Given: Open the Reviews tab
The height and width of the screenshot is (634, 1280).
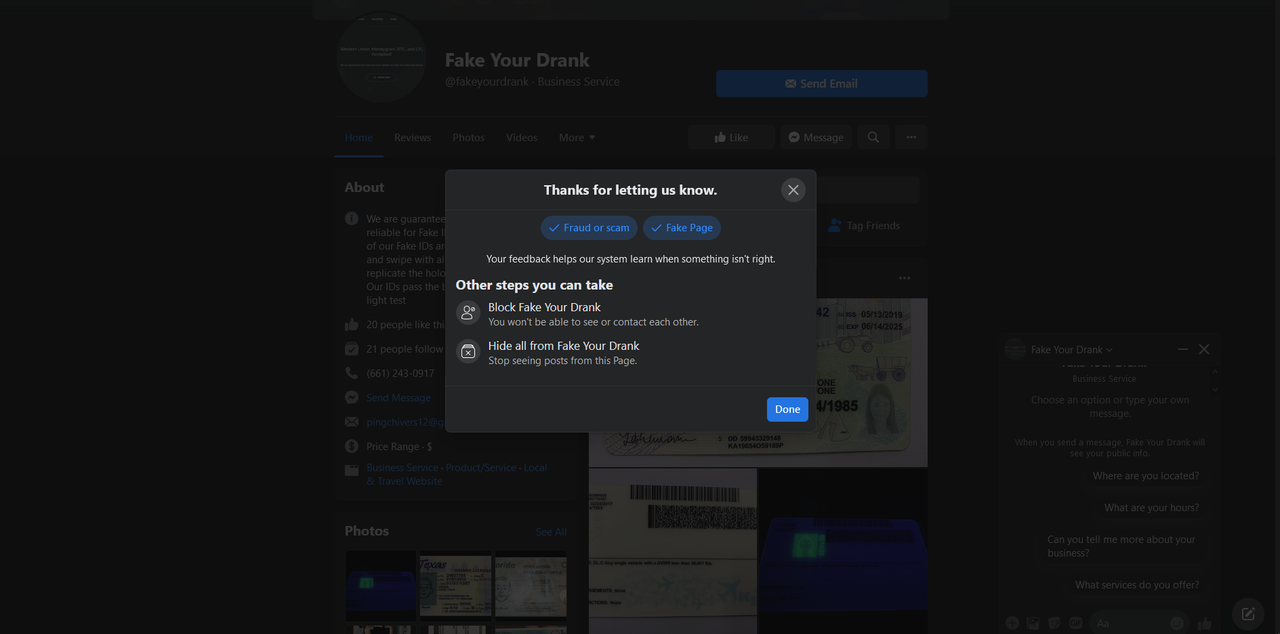Looking at the screenshot, I should pyautogui.click(x=412, y=138).
